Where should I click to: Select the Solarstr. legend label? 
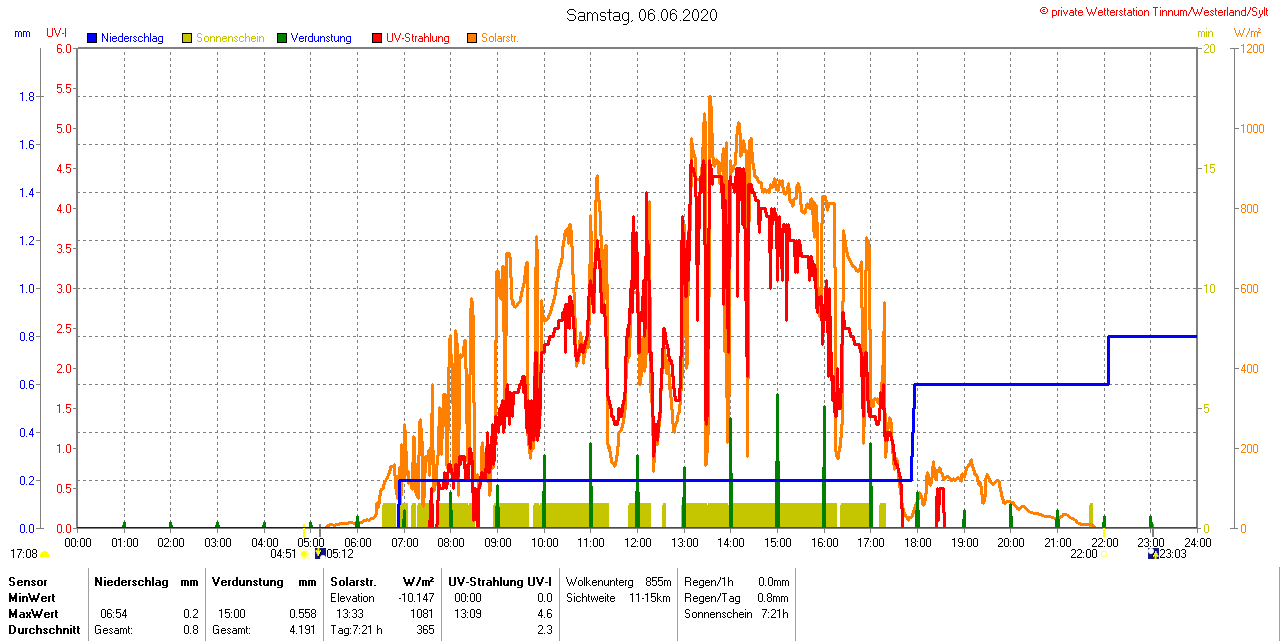(499, 38)
